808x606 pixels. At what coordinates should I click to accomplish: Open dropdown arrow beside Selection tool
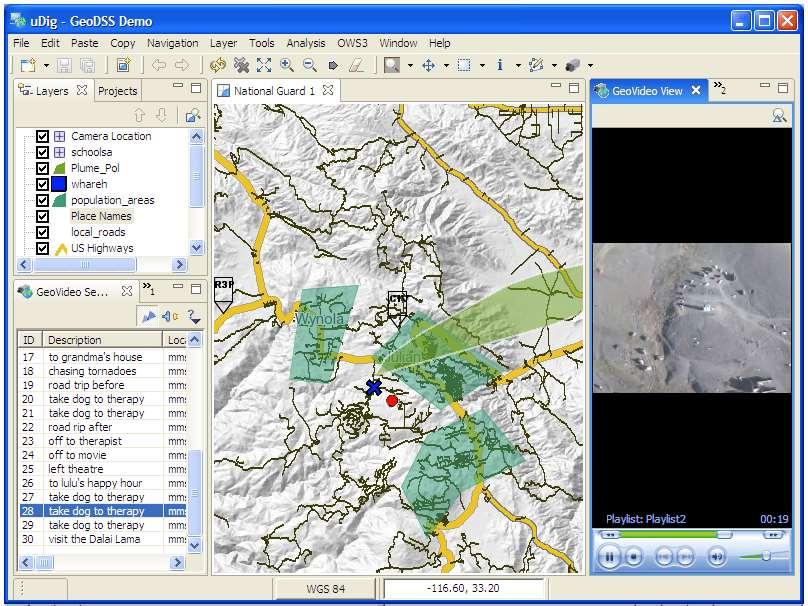(482, 65)
